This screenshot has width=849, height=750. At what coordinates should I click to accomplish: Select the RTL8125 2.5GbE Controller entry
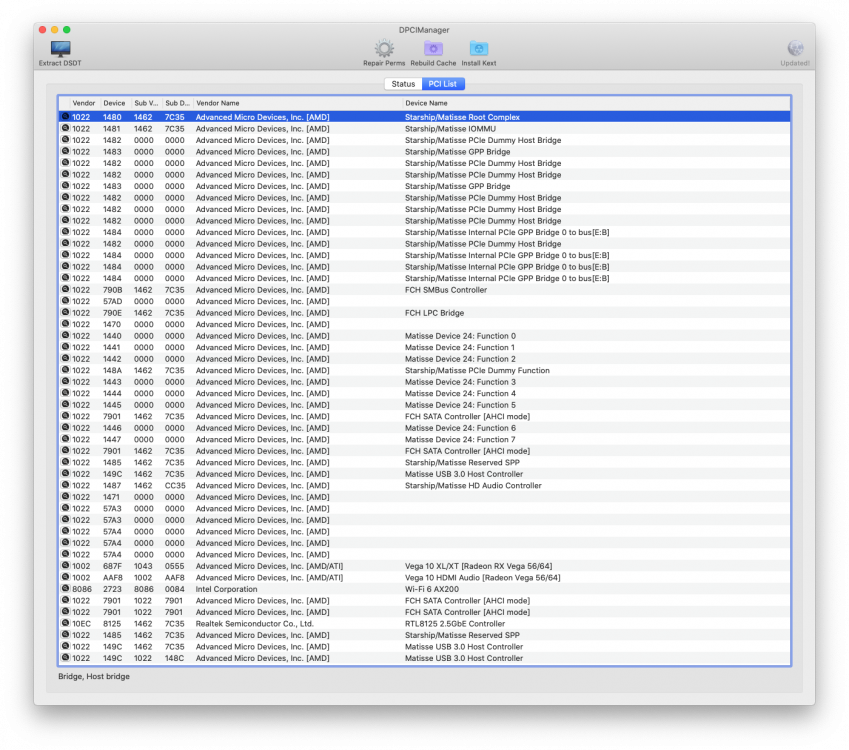coord(455,624)
